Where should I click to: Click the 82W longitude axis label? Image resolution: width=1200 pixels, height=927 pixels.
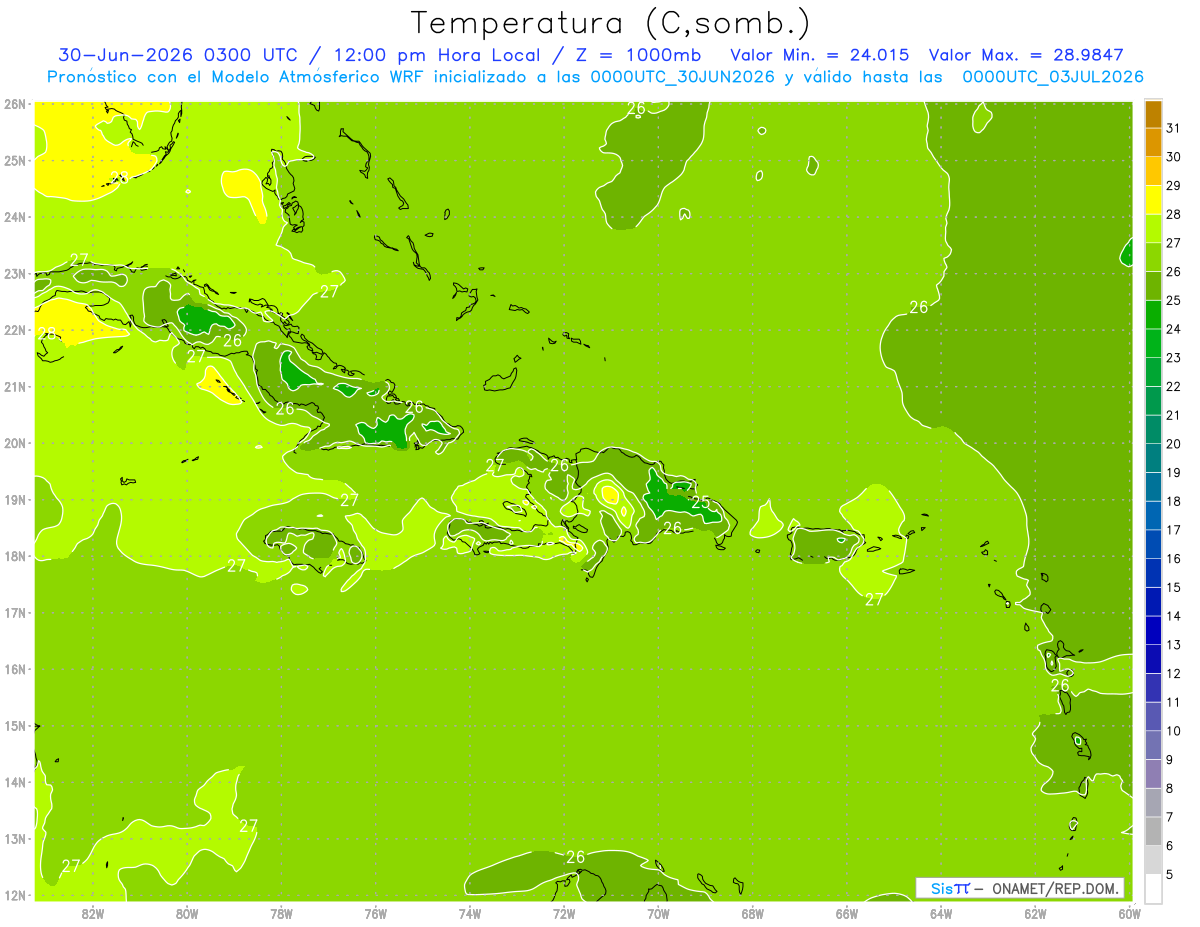point(93,912)
